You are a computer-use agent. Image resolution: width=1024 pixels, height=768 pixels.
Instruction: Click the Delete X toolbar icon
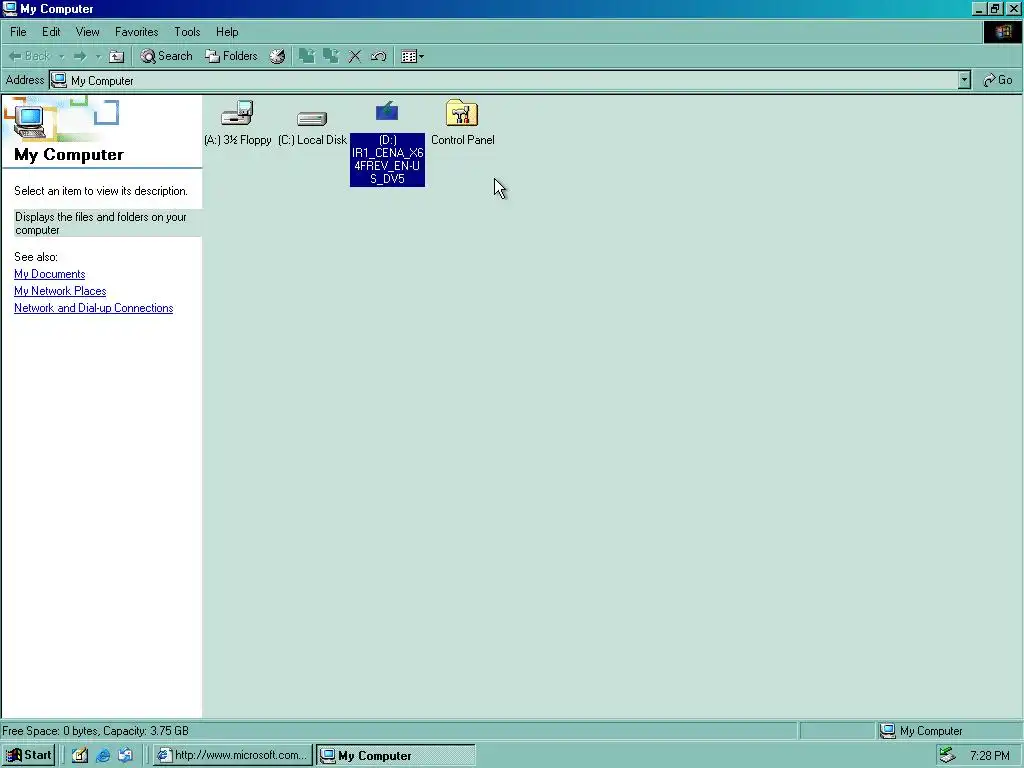pos(355,56)
